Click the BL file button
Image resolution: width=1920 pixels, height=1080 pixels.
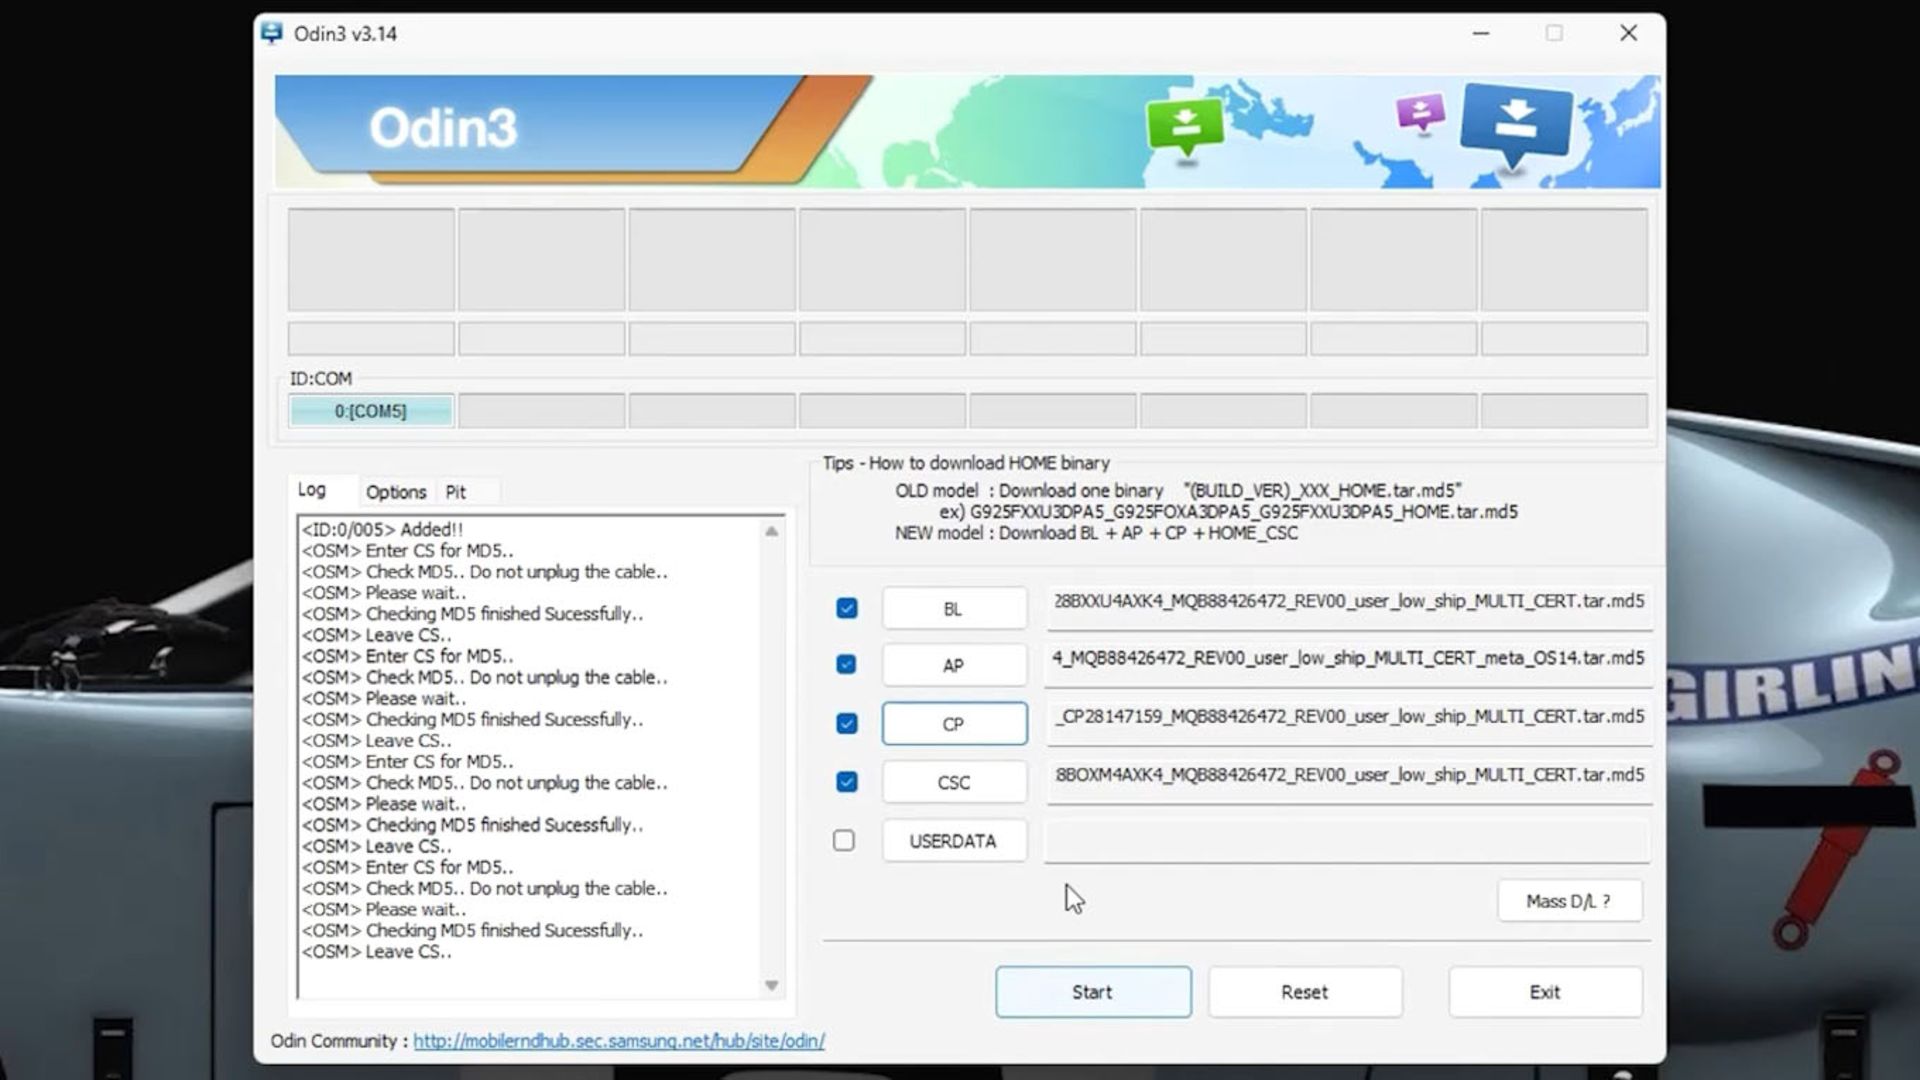(954, 609)
